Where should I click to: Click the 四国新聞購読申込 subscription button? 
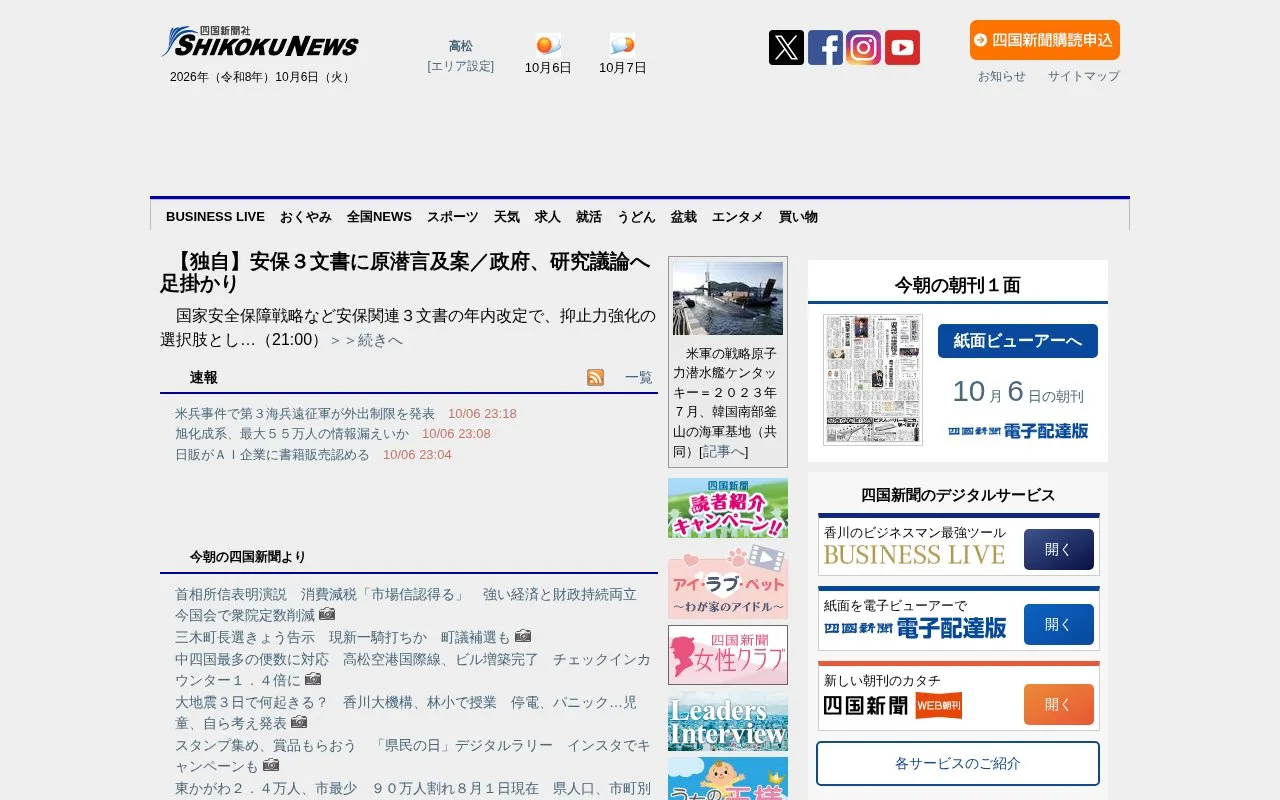click(x=1044, y=40)
